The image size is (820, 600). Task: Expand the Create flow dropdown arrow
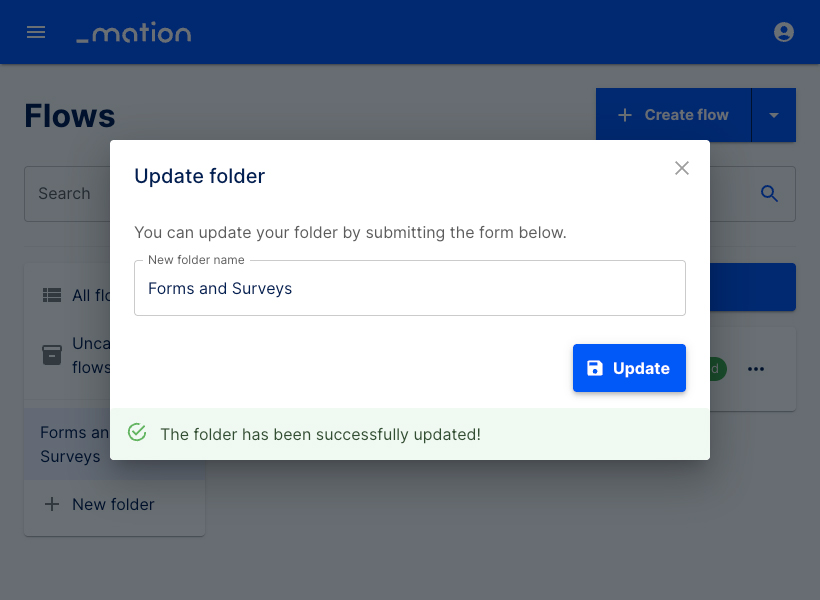coord(774,115)
